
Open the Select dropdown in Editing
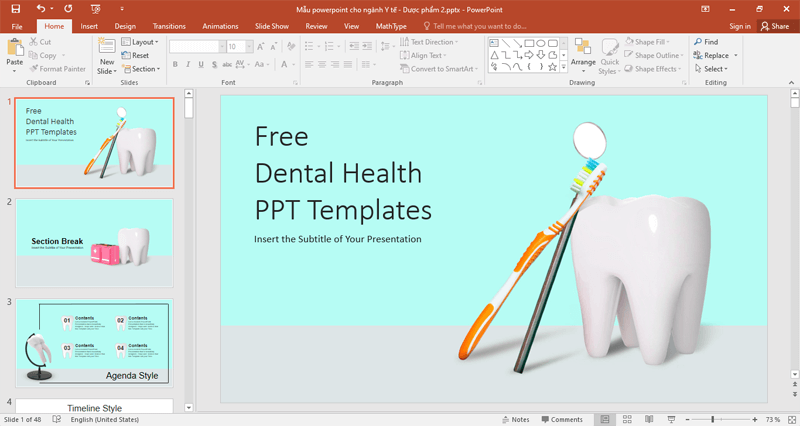(x=711, y=69)
